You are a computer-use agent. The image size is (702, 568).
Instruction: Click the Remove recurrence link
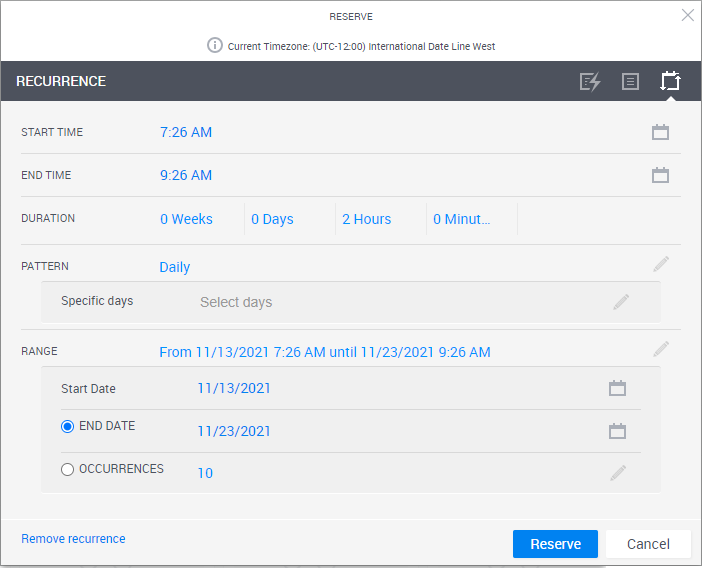(x=73, y=539)
